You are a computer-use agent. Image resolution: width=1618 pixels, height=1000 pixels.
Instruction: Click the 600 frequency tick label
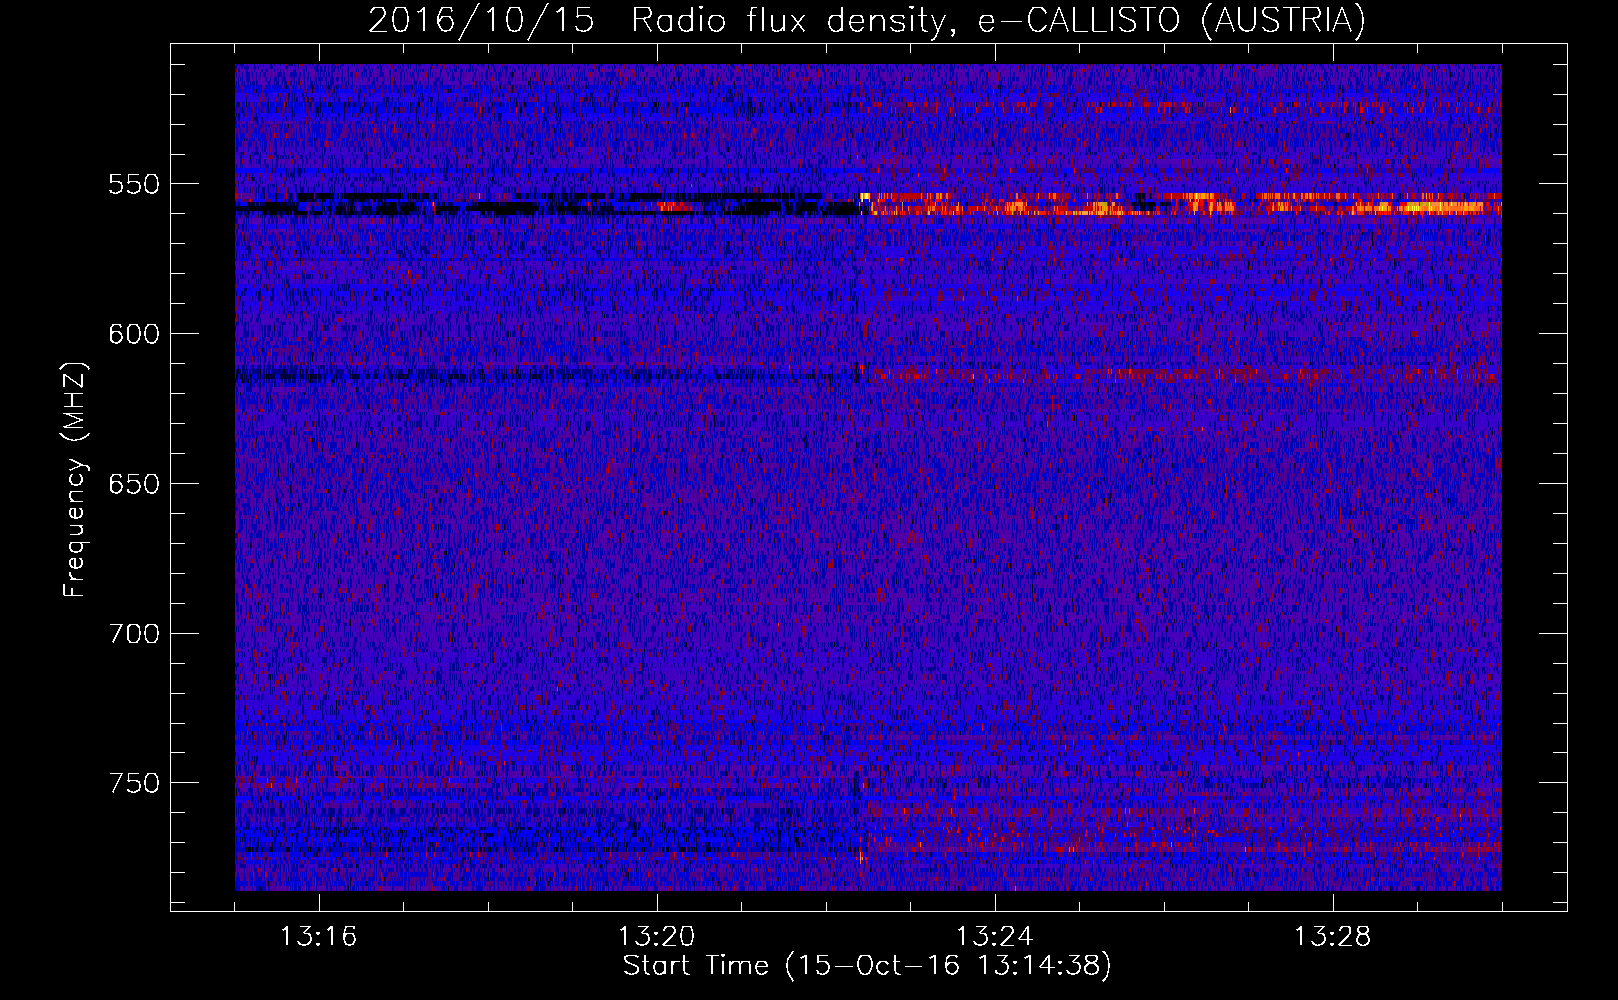click(x=134, y=334)
